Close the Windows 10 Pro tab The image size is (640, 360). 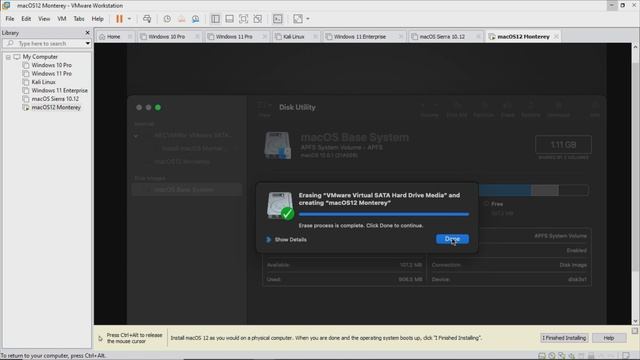tap(197, 37)
